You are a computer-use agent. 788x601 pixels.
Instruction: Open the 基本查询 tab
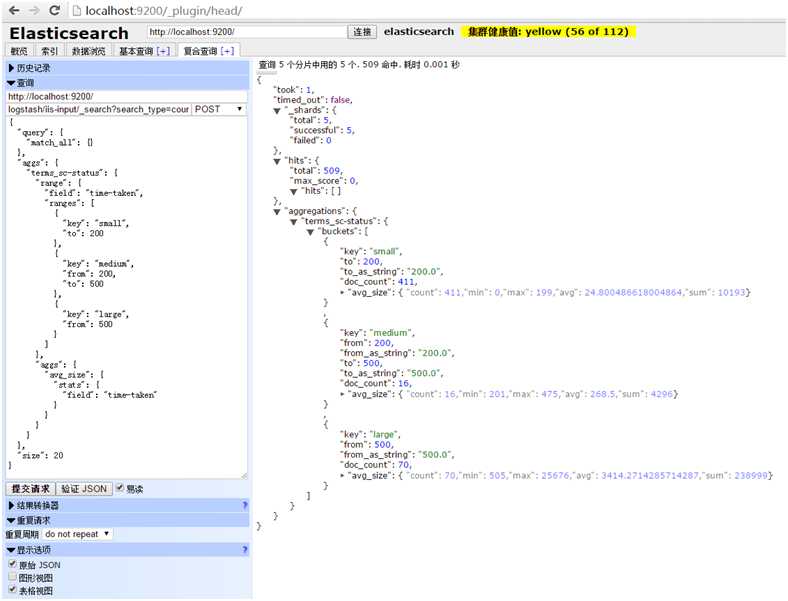(x=136, y=51)
